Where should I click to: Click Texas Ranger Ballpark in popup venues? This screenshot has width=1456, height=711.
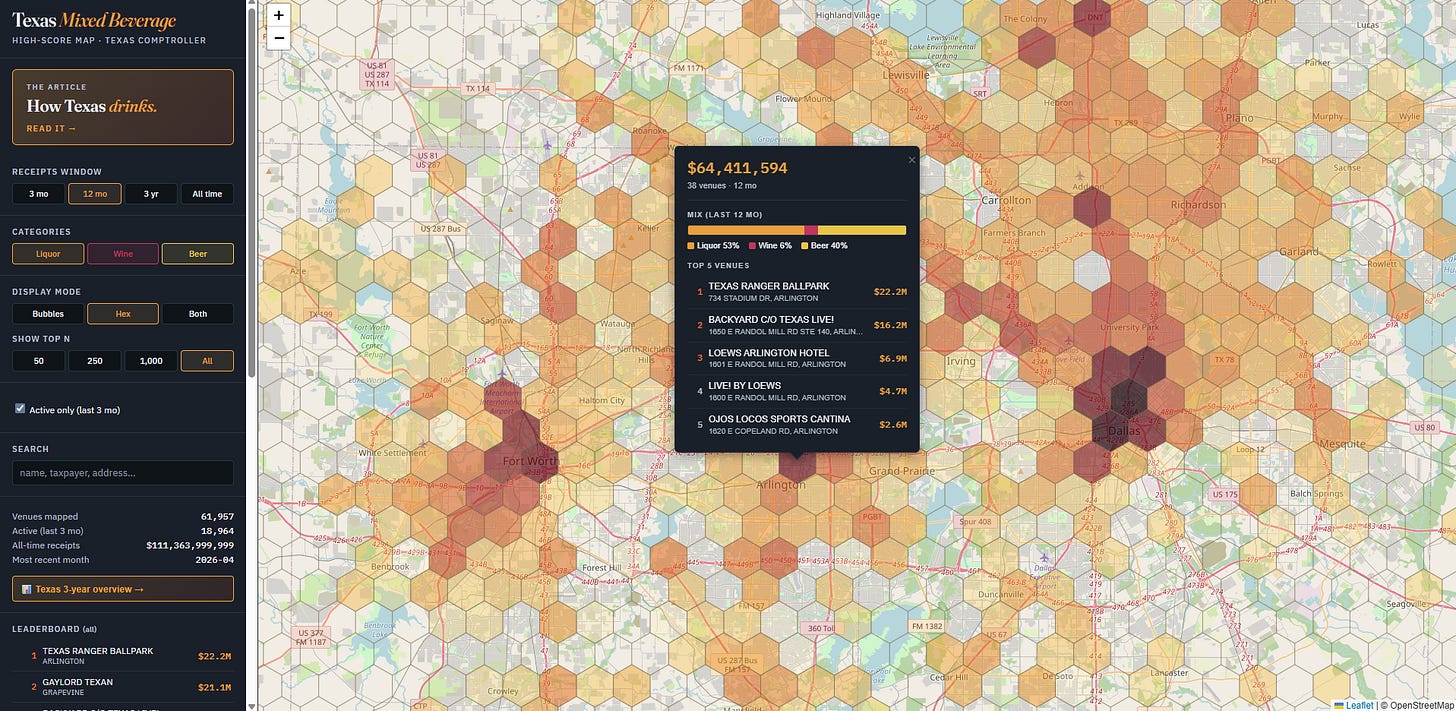797,292
